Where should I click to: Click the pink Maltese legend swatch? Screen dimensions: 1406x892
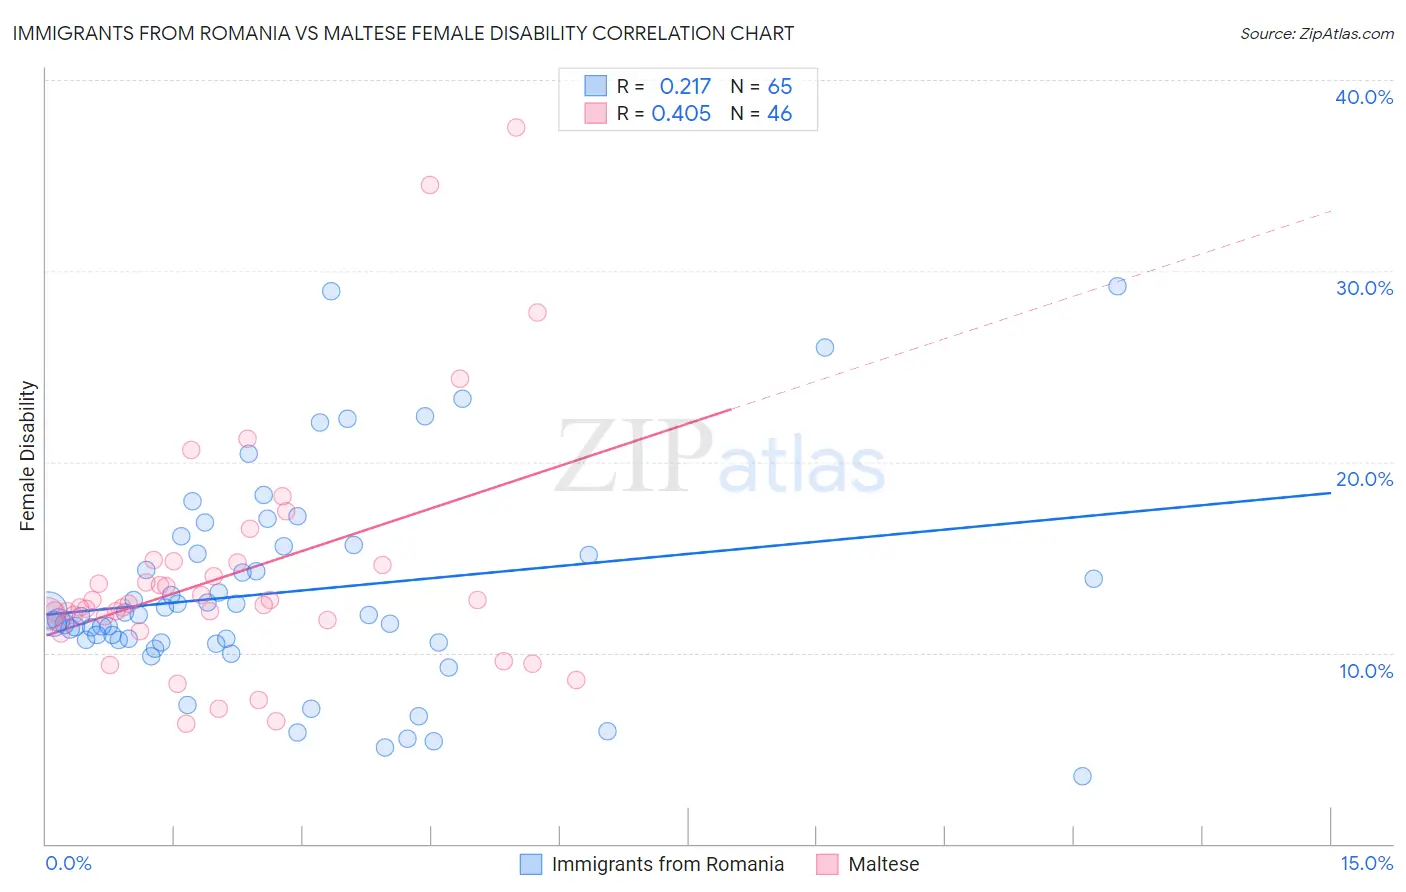[827, 864]
